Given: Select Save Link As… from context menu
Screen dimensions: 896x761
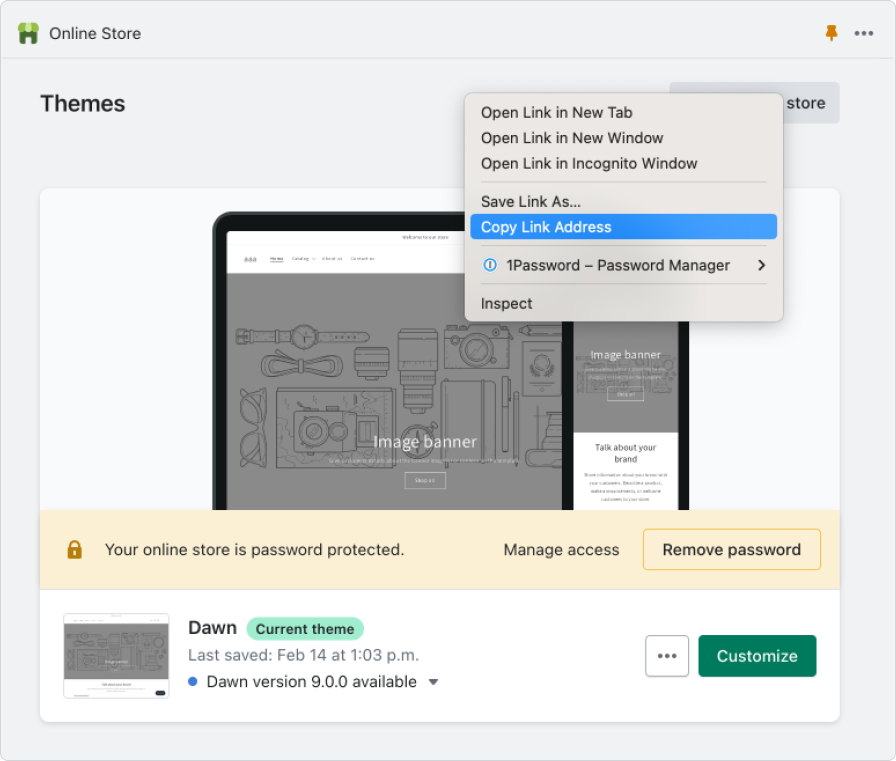Looking at the screenshot, I should point(623,202).
